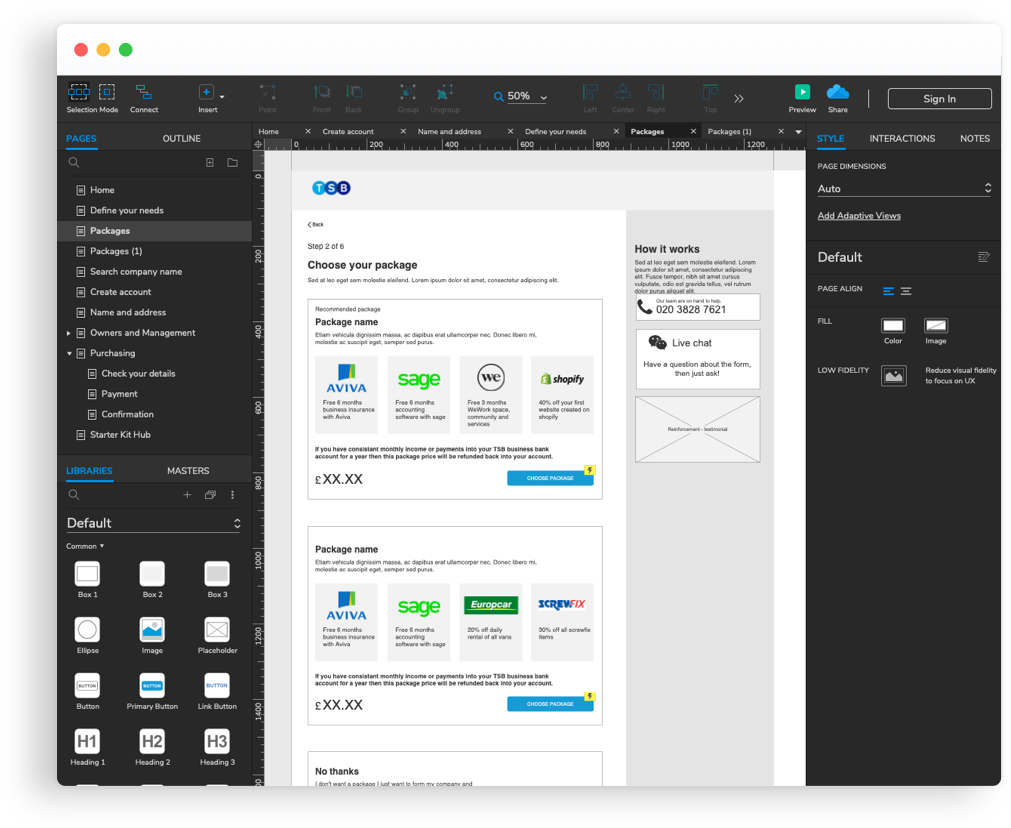
Task: Click the Add Adaptive Views link
Action: (859, 216)
